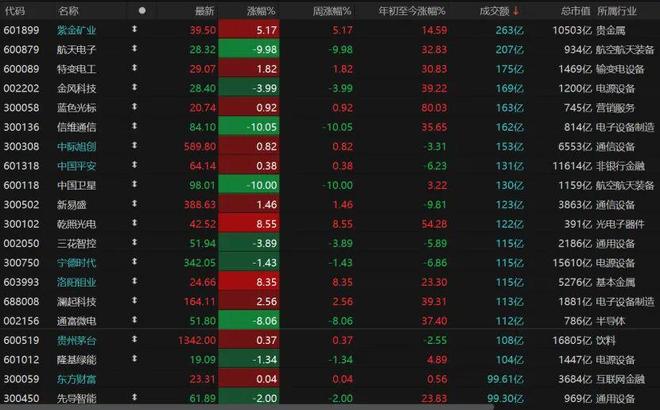Click the 贵金属 industry cell
Viewport: 660px width, 410px height.
coord(611,30)
